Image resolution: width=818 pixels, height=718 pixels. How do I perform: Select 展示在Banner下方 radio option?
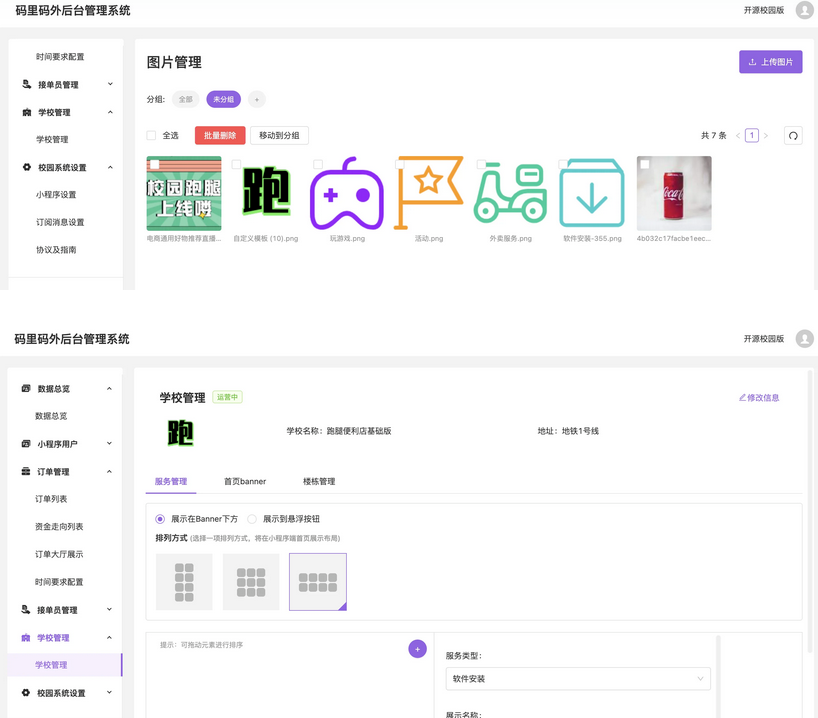(x=160, y=519)
